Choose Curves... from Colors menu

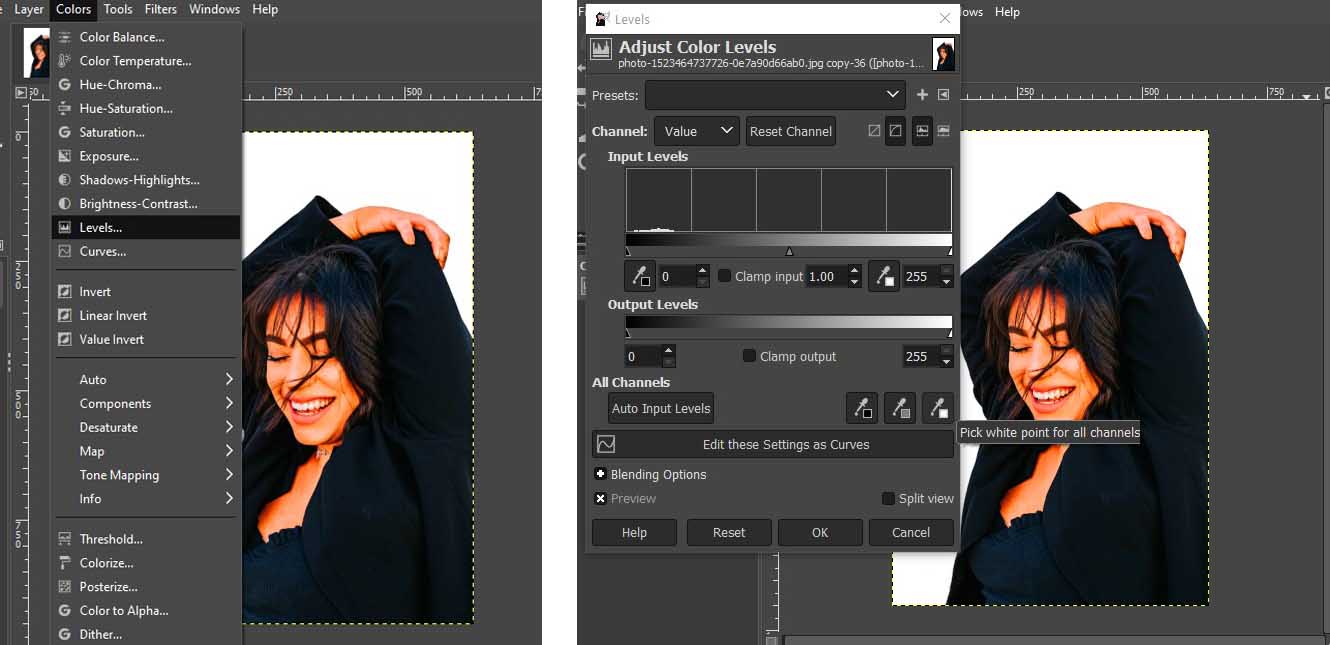103,252
